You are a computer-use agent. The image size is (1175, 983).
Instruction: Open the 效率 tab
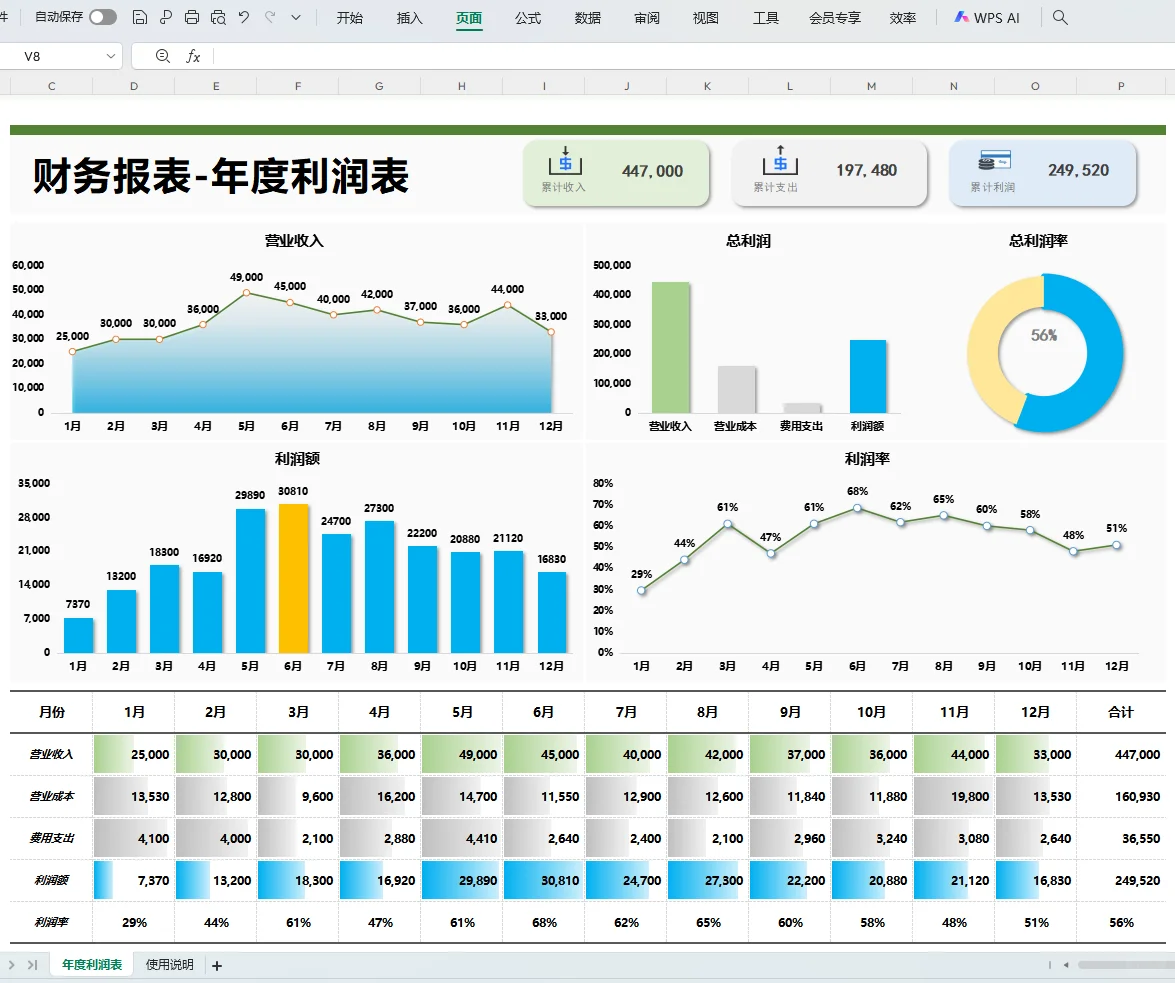click(902, 18)
